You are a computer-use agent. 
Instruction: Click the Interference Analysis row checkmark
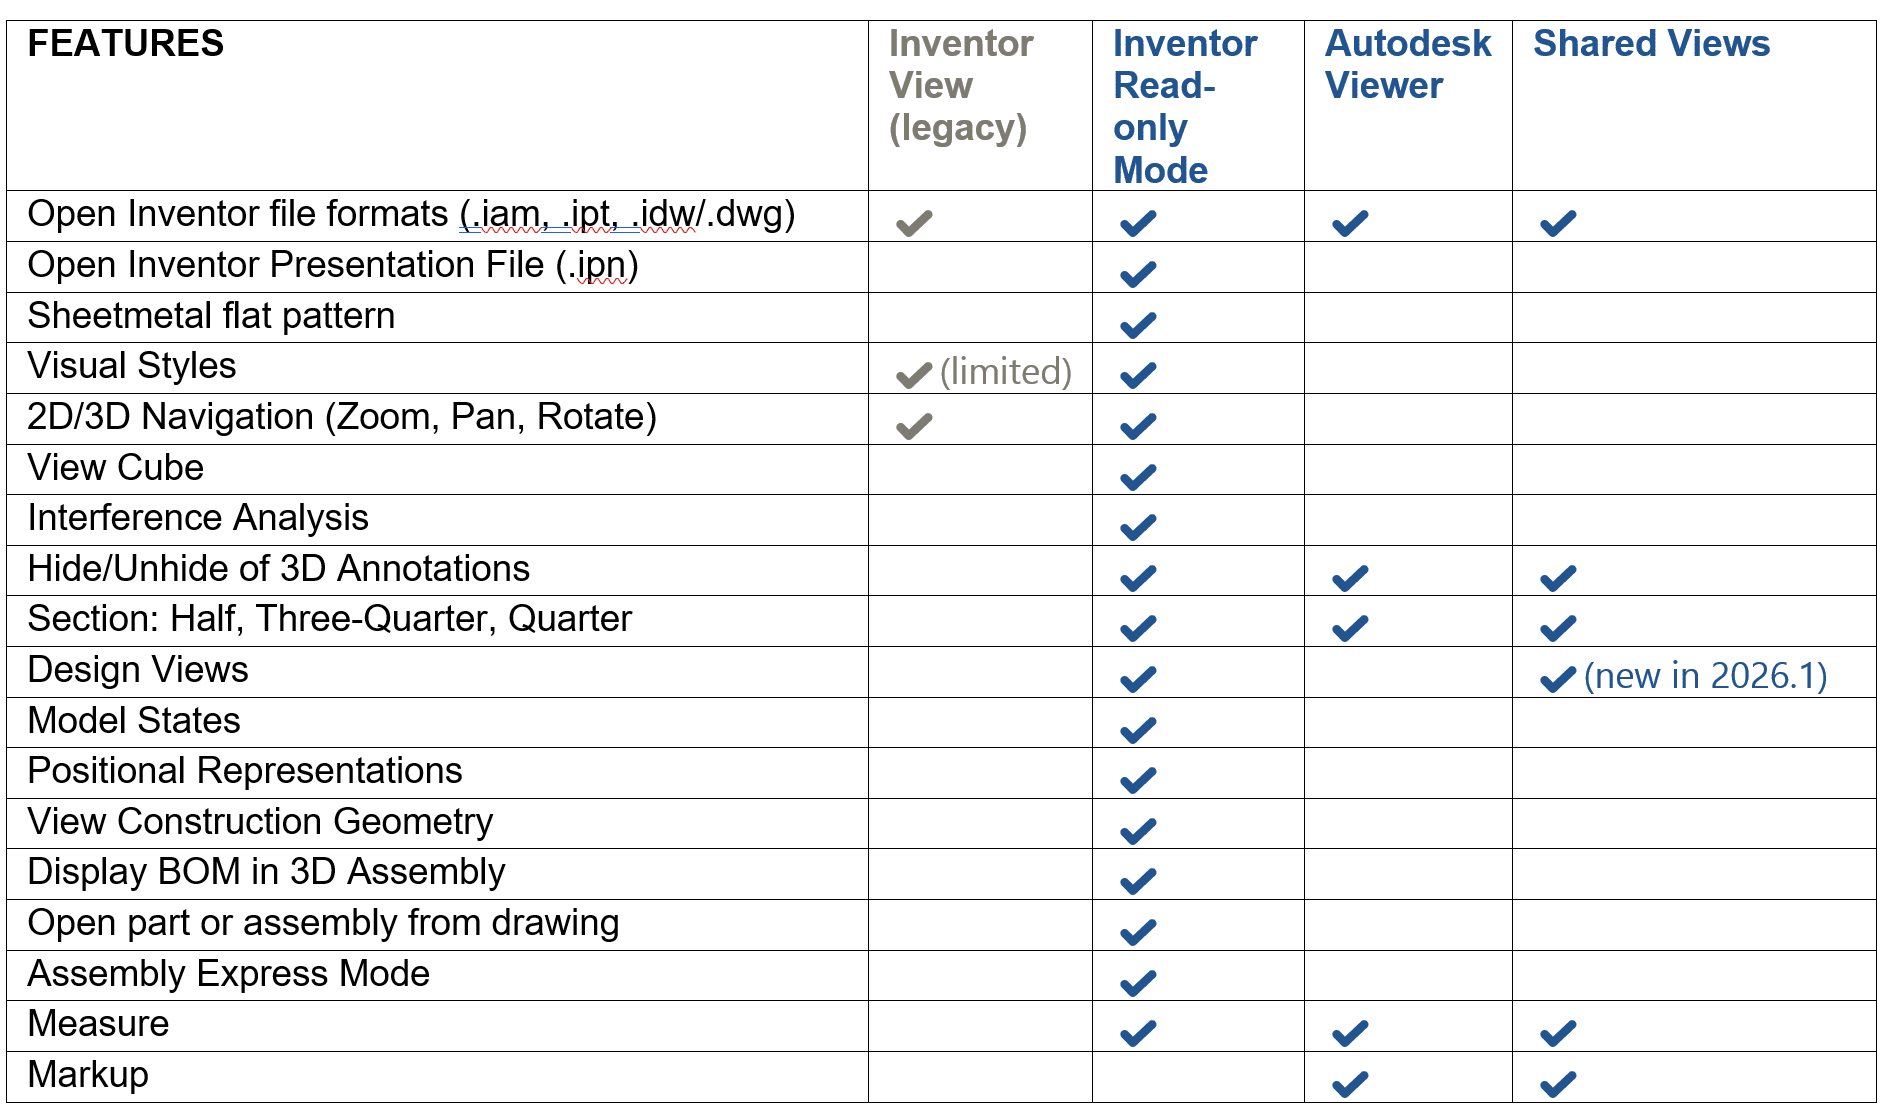point(1138,527)
